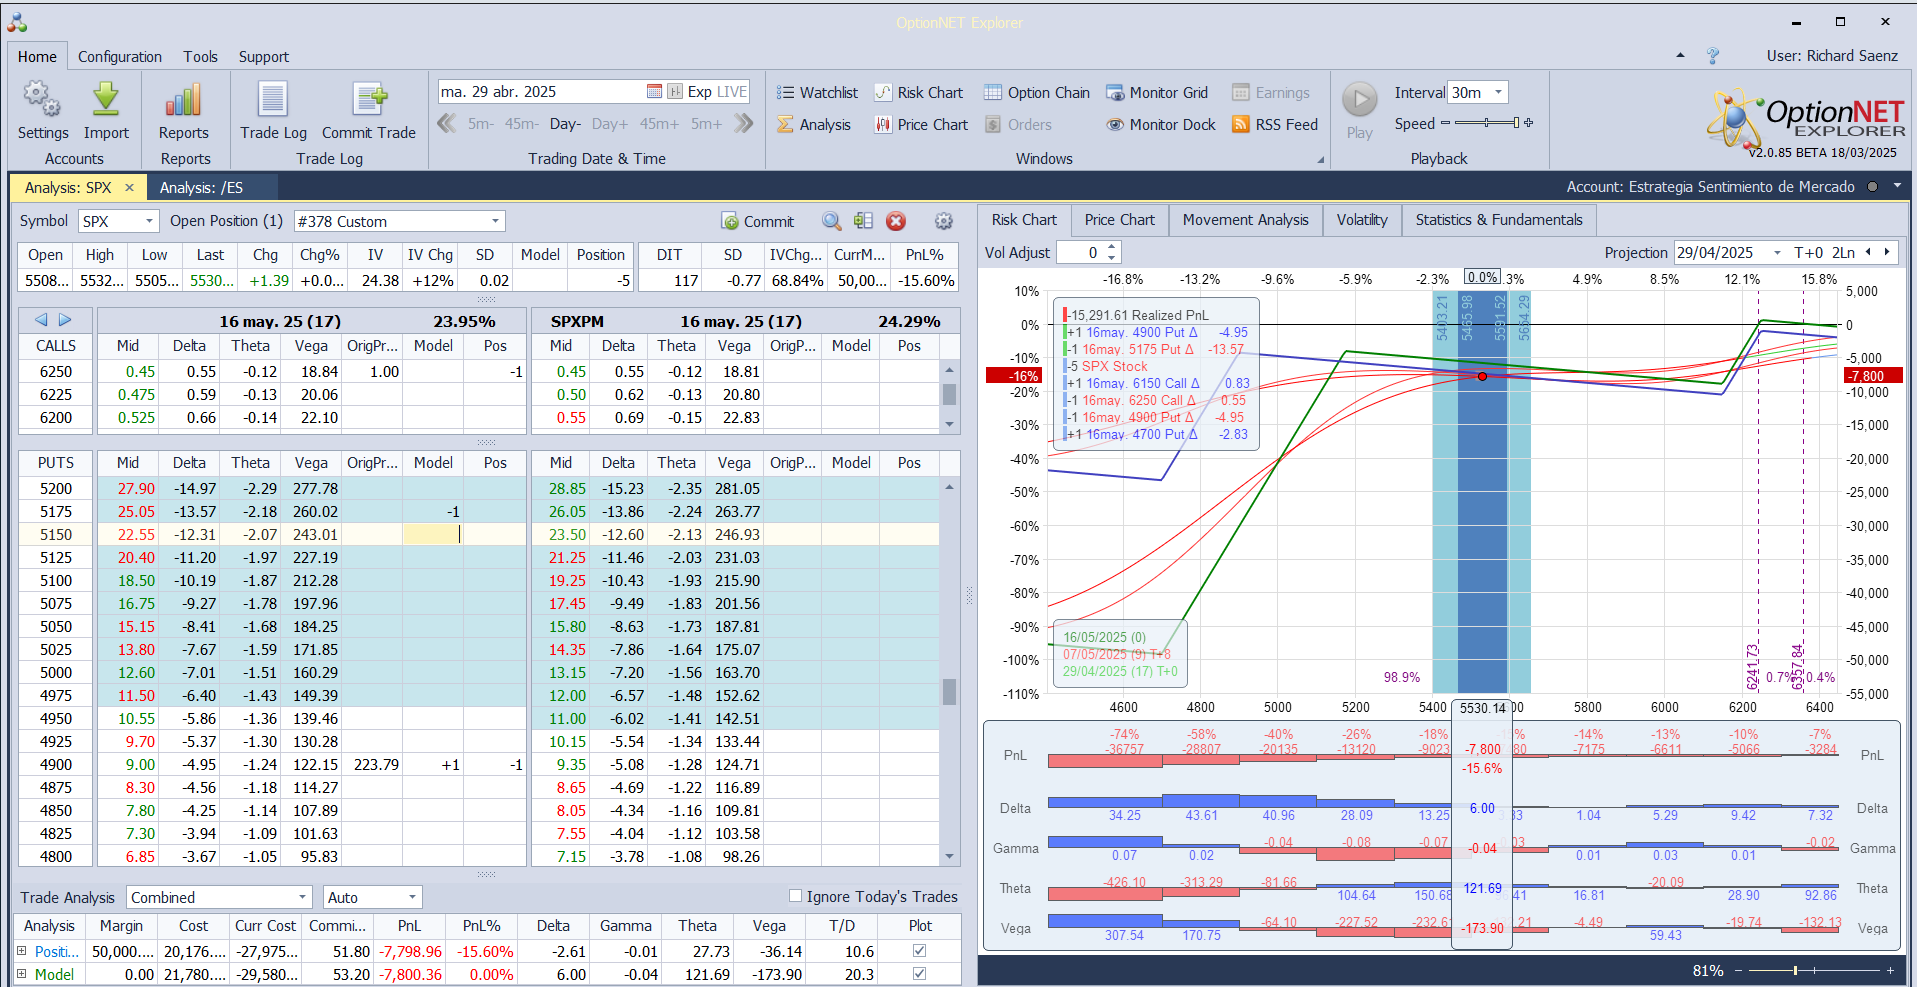Toggle the 2Ln projection lines option
Viewport: 1917px width, 987px height.
point(1843,253)
